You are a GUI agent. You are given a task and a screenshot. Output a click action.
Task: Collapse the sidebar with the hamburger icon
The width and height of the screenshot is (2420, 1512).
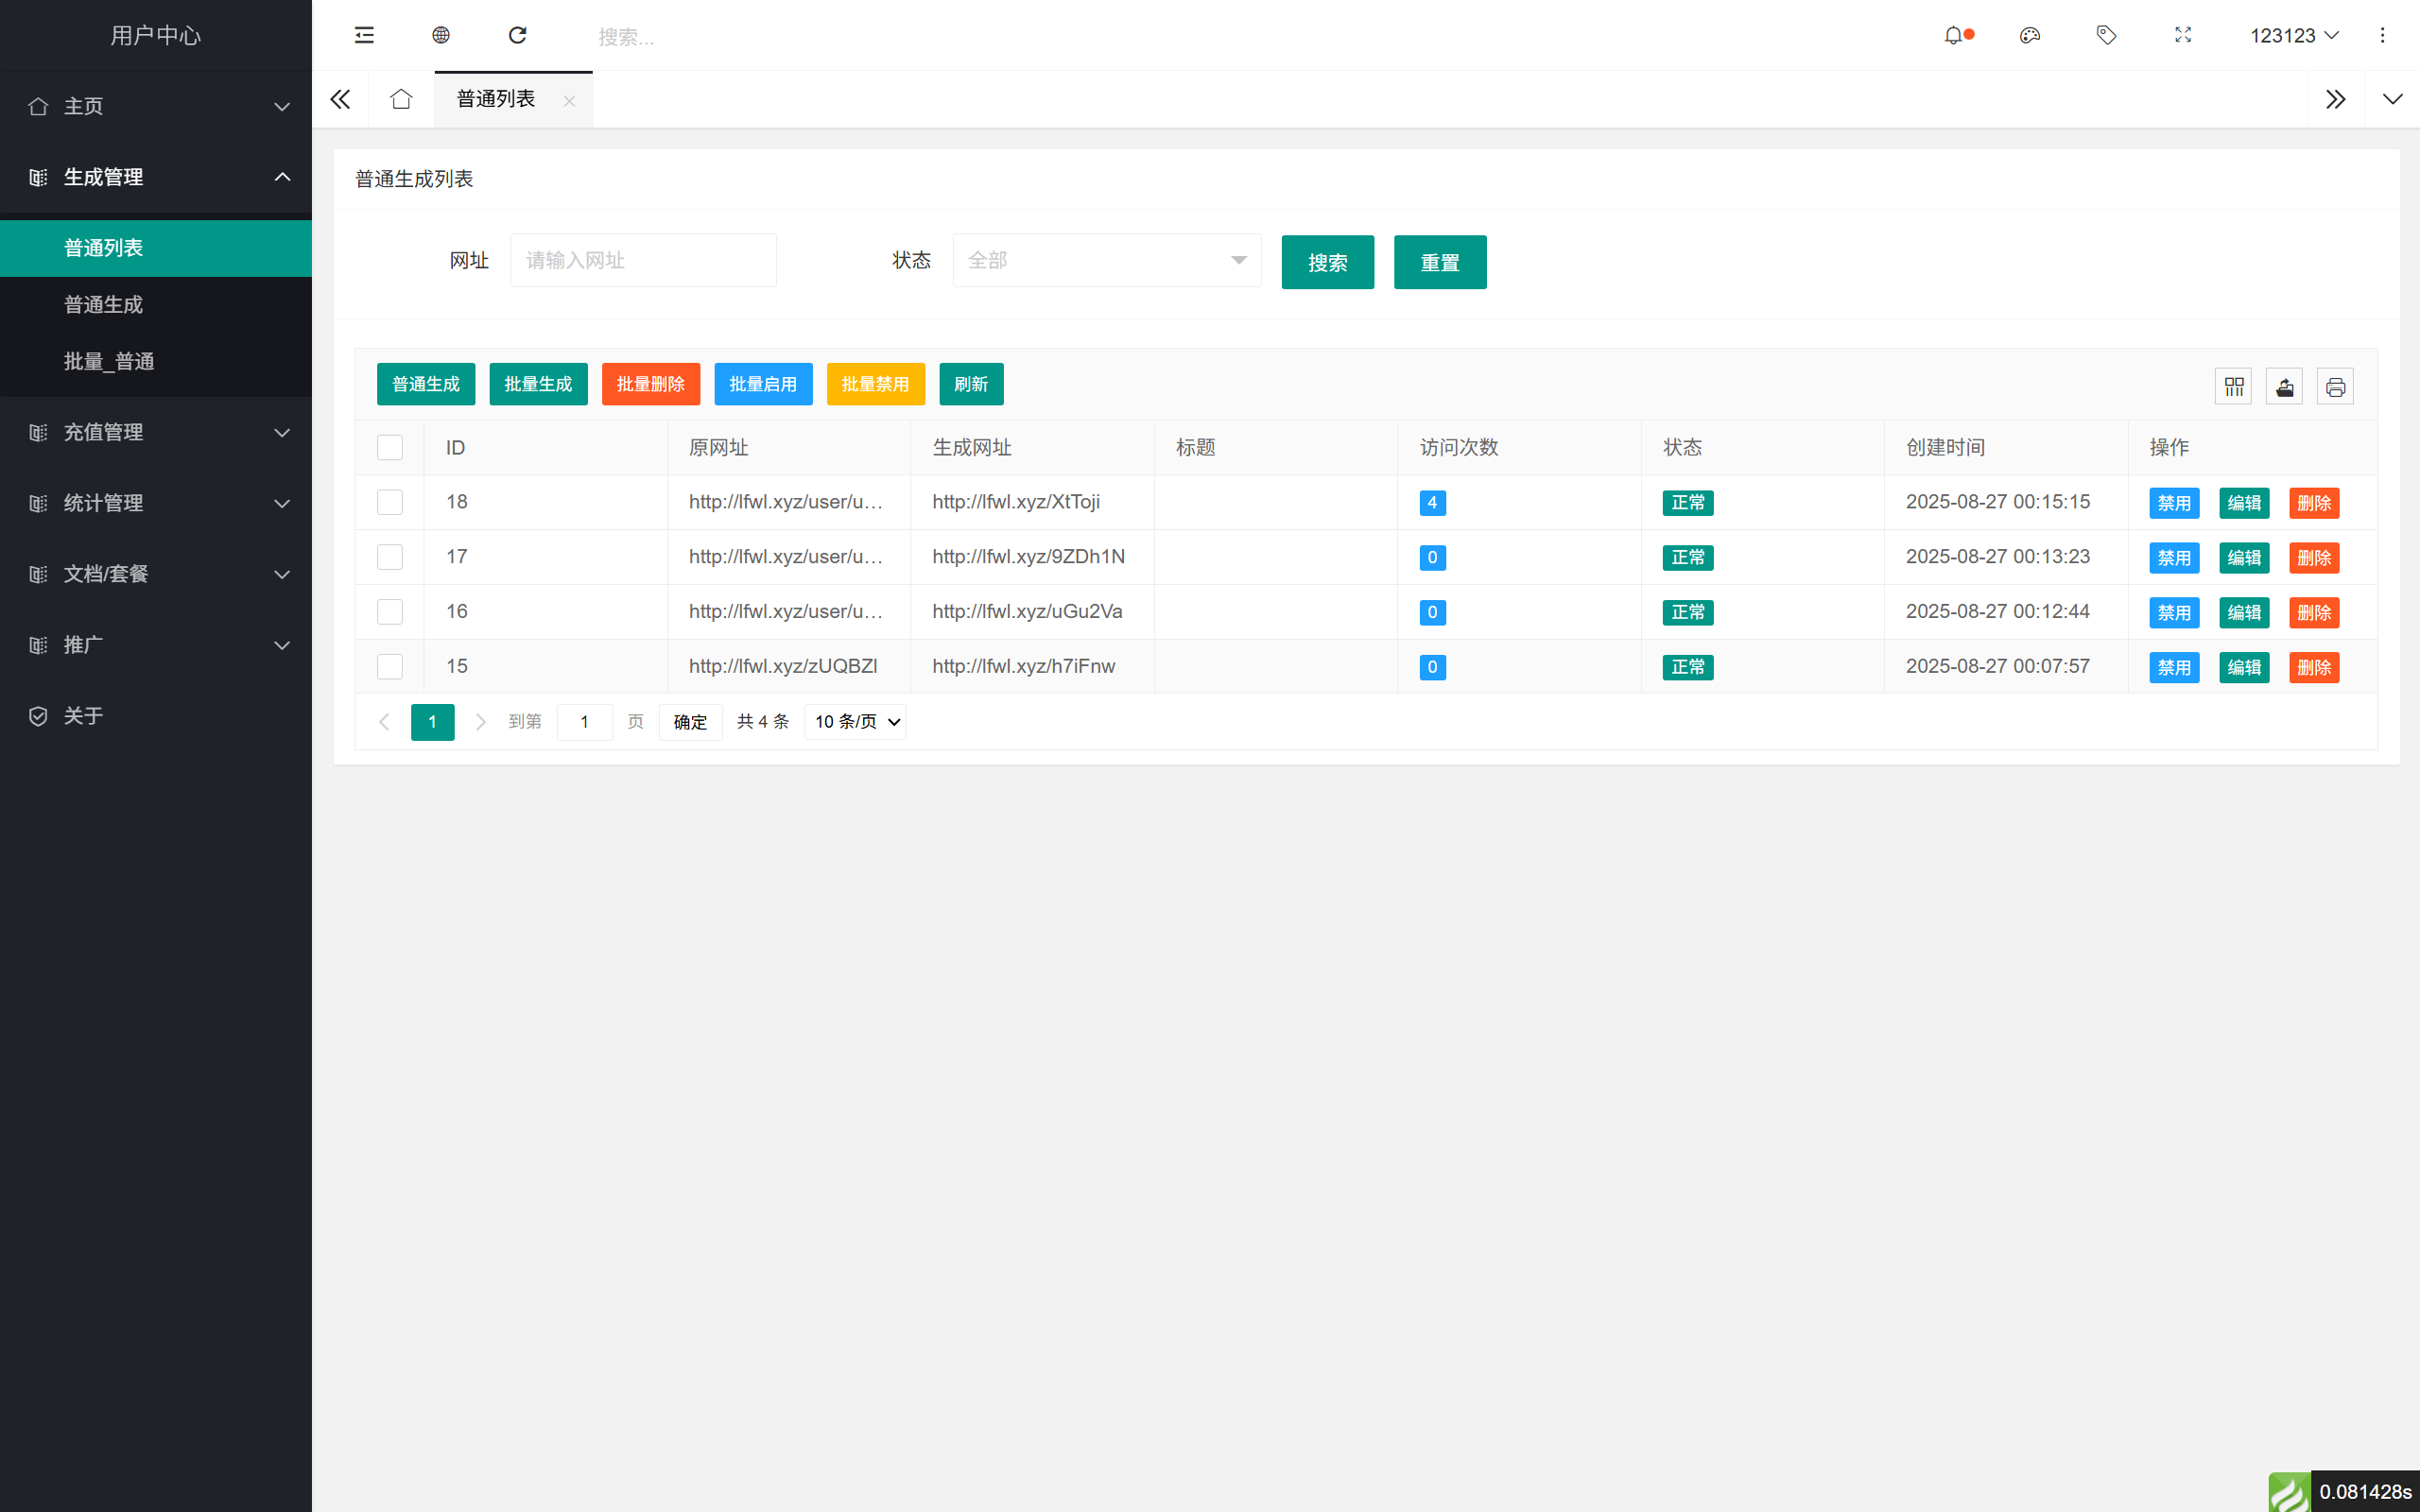point(363,35)
